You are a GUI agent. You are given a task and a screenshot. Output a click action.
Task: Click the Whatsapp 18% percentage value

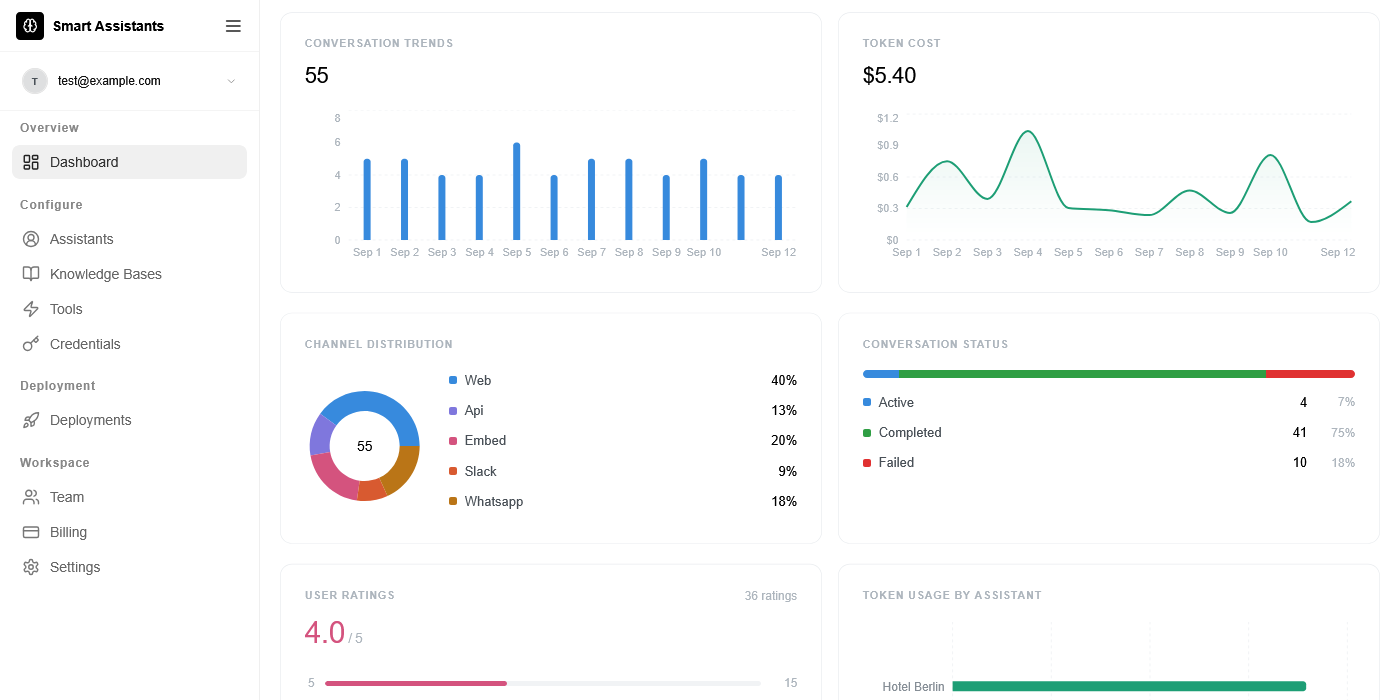tap(784, 501)
